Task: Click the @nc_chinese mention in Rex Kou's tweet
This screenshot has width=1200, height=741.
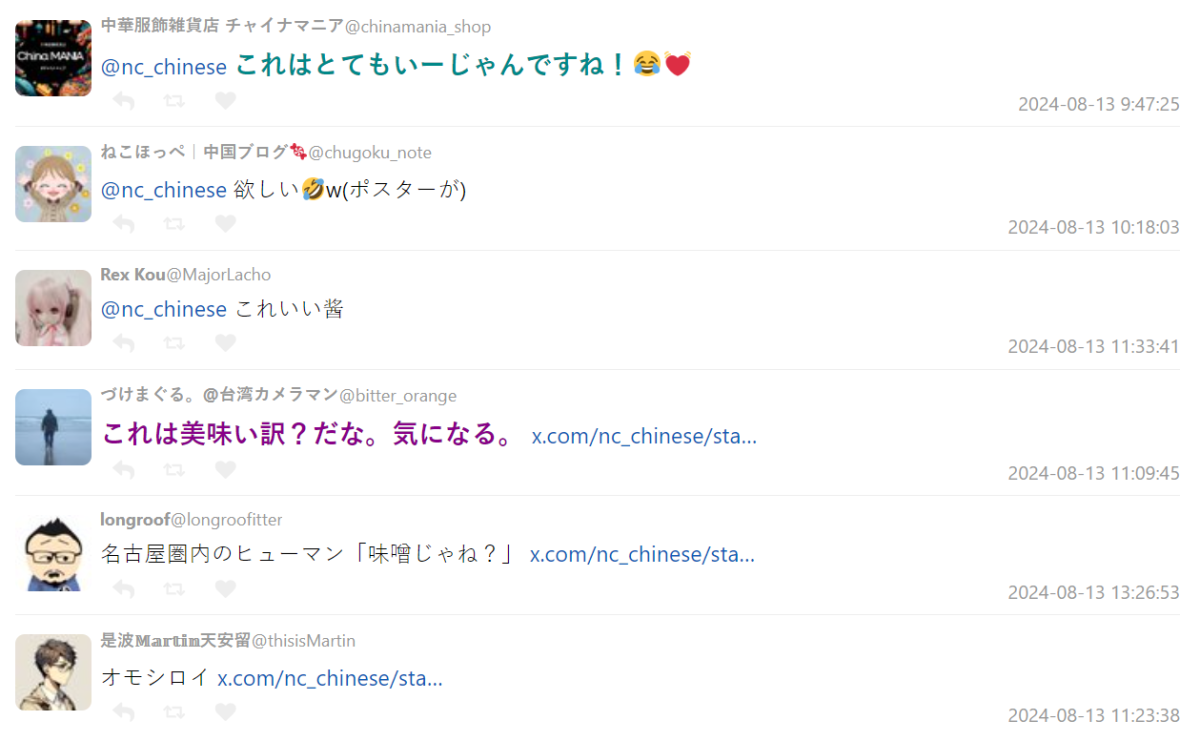Action: tap(164, 310)
